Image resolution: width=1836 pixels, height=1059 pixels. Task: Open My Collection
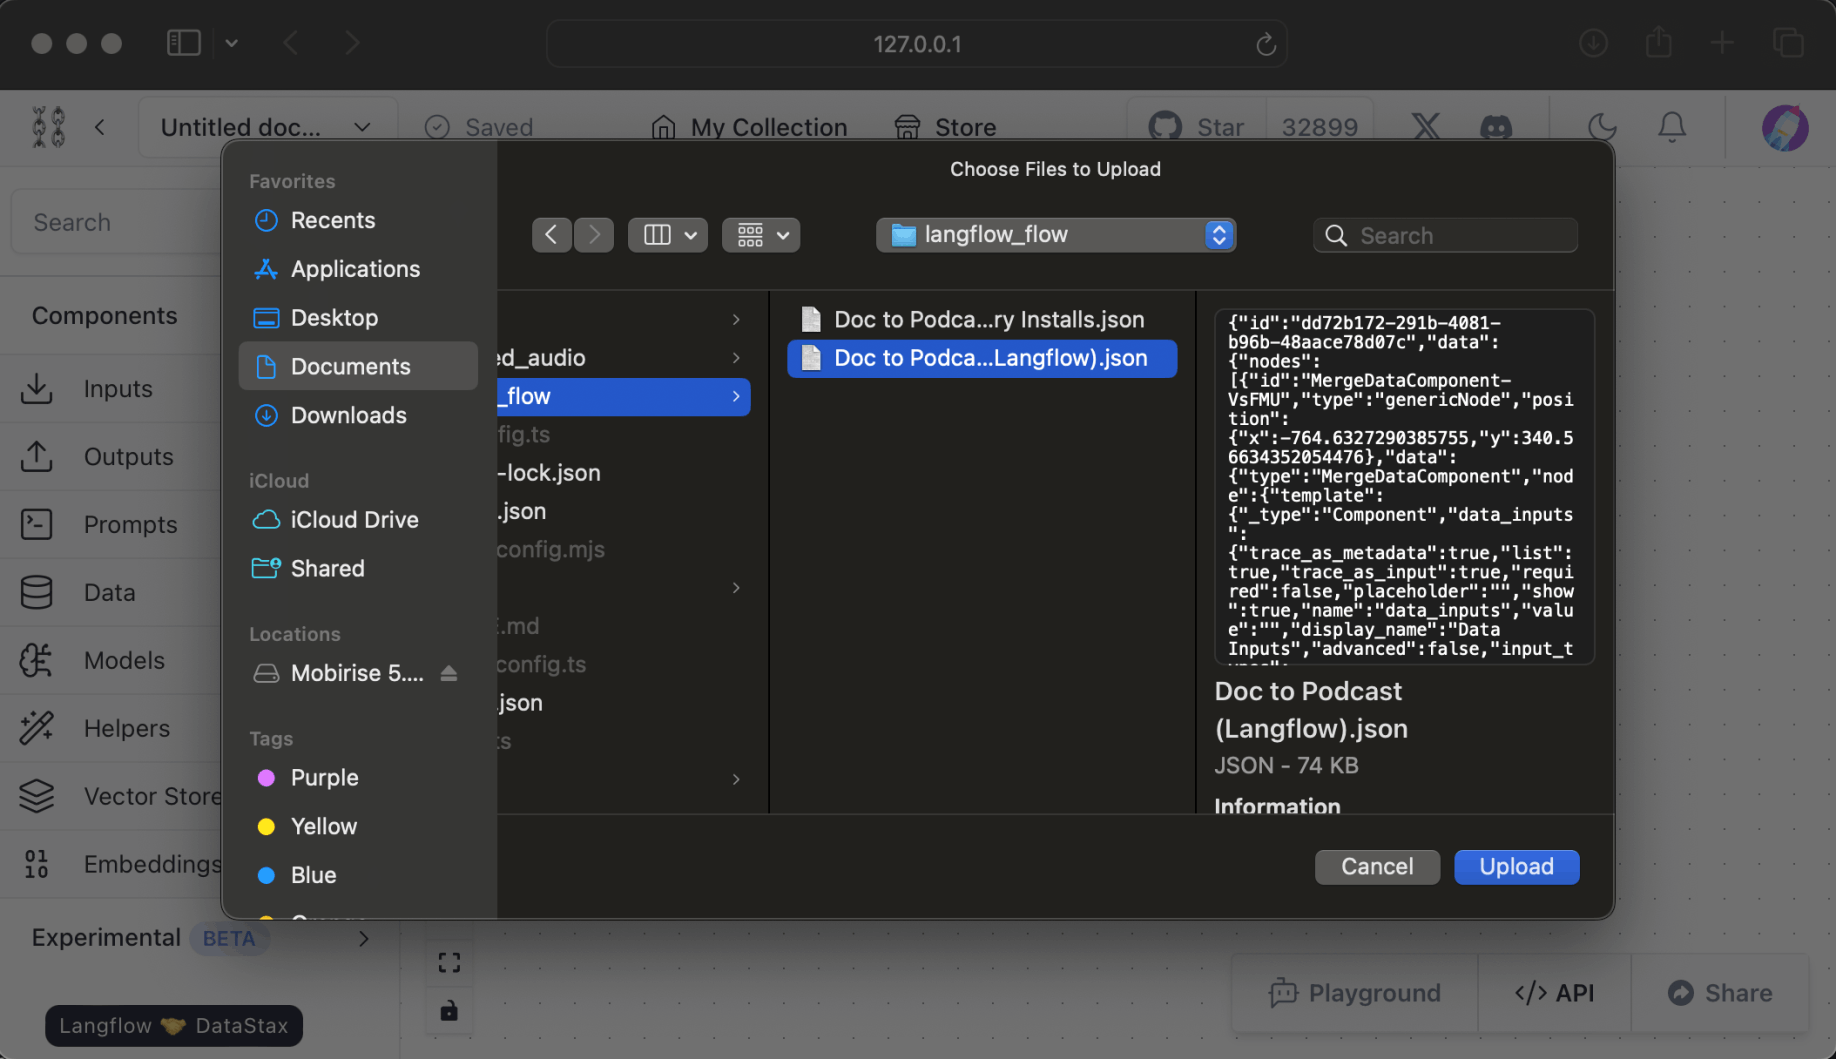[x=749, y=127]
